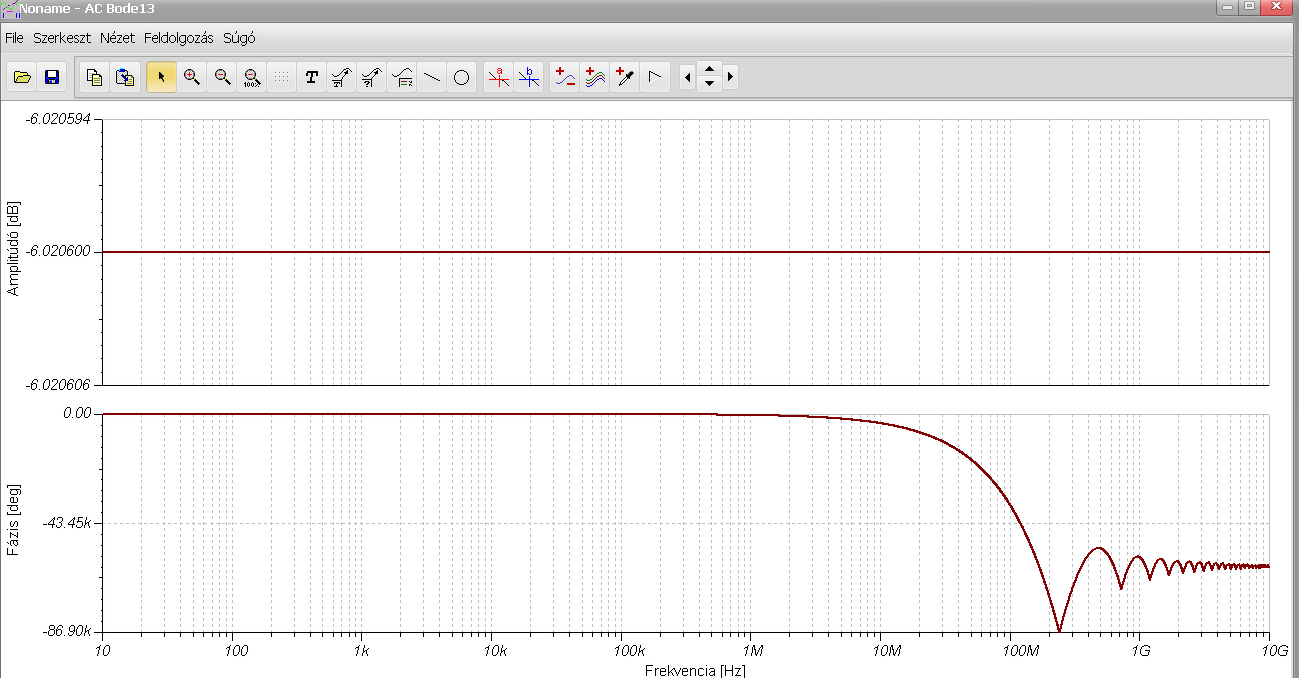This screenshot has height=678, width=1299.
Task: Click the up arrow navigation button
Action: click(x=709, y=69)
